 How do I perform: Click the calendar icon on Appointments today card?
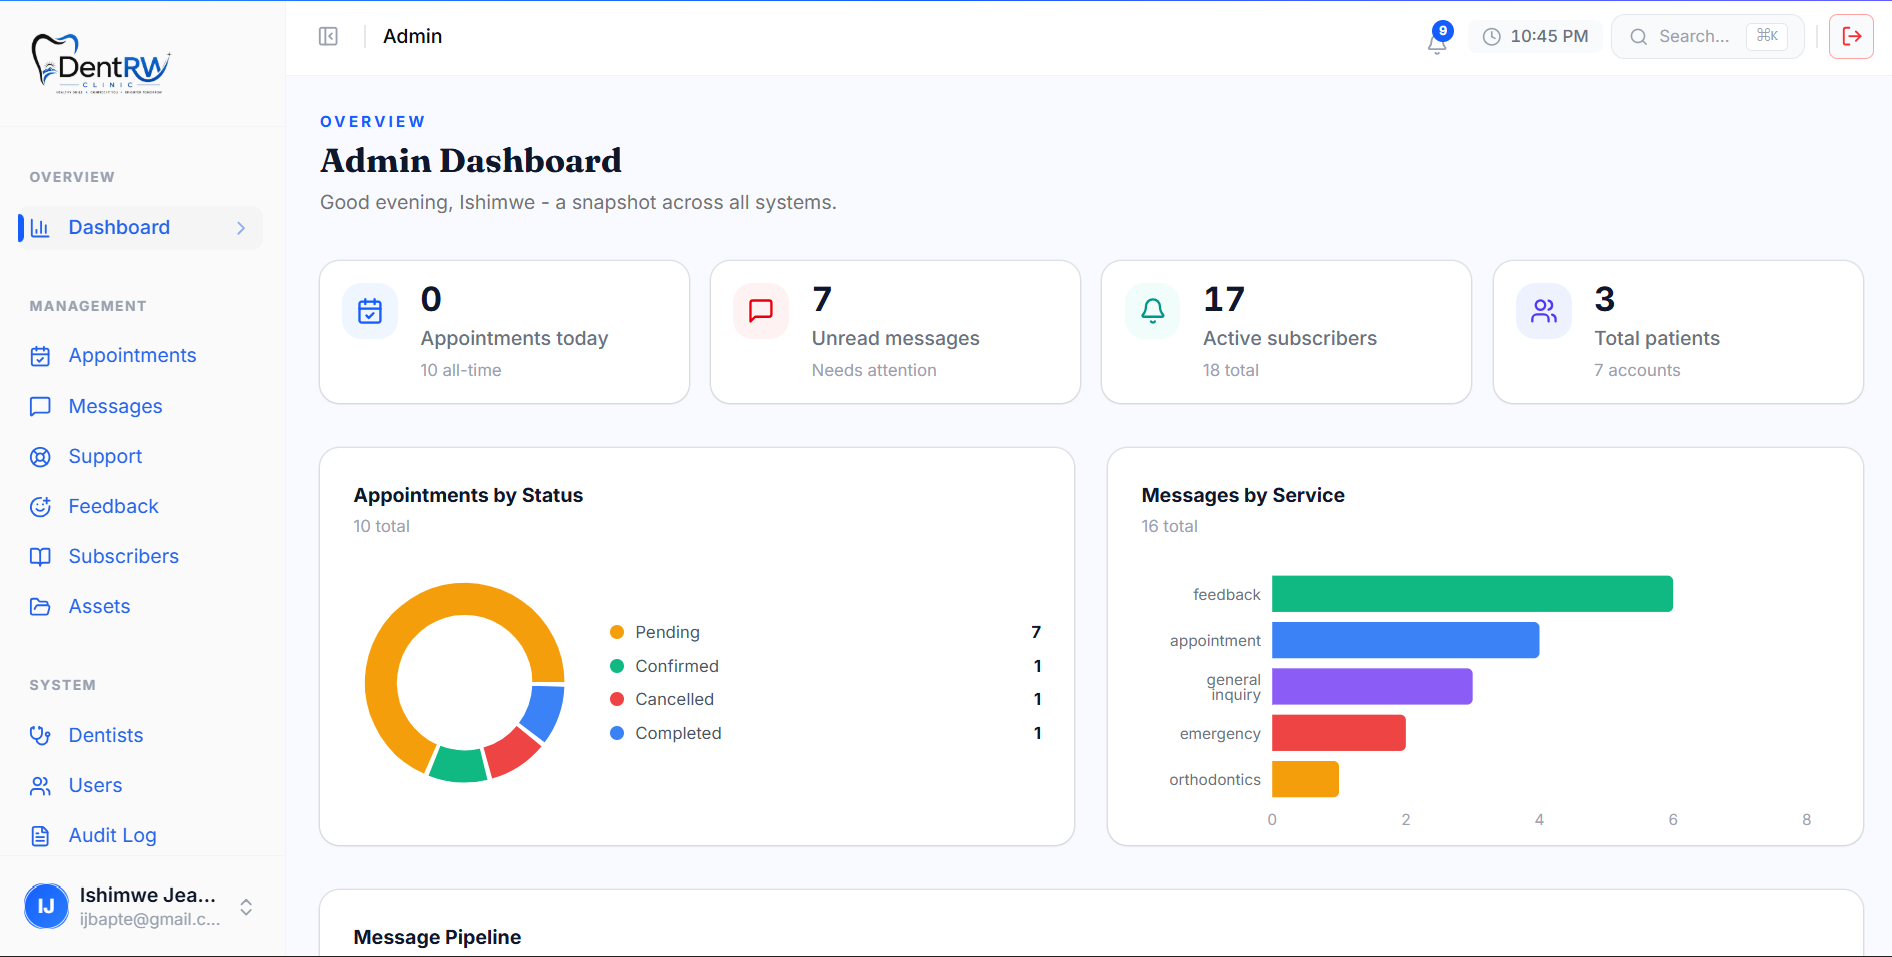(370, 311)
